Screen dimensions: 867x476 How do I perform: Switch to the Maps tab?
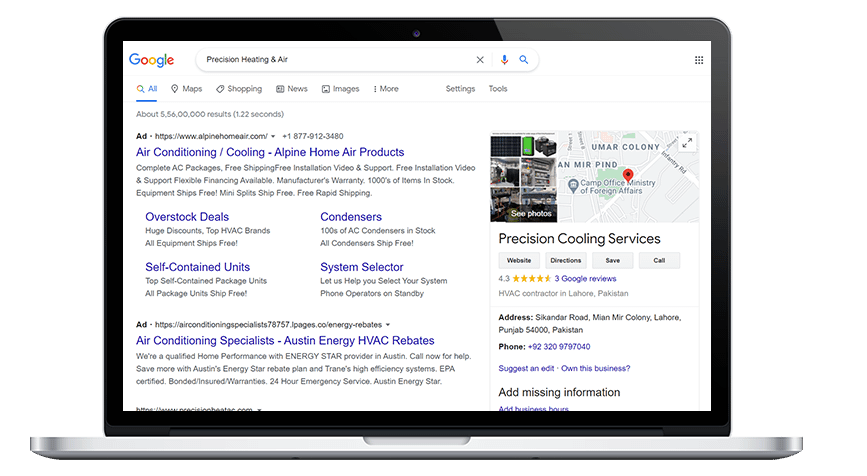186,89
